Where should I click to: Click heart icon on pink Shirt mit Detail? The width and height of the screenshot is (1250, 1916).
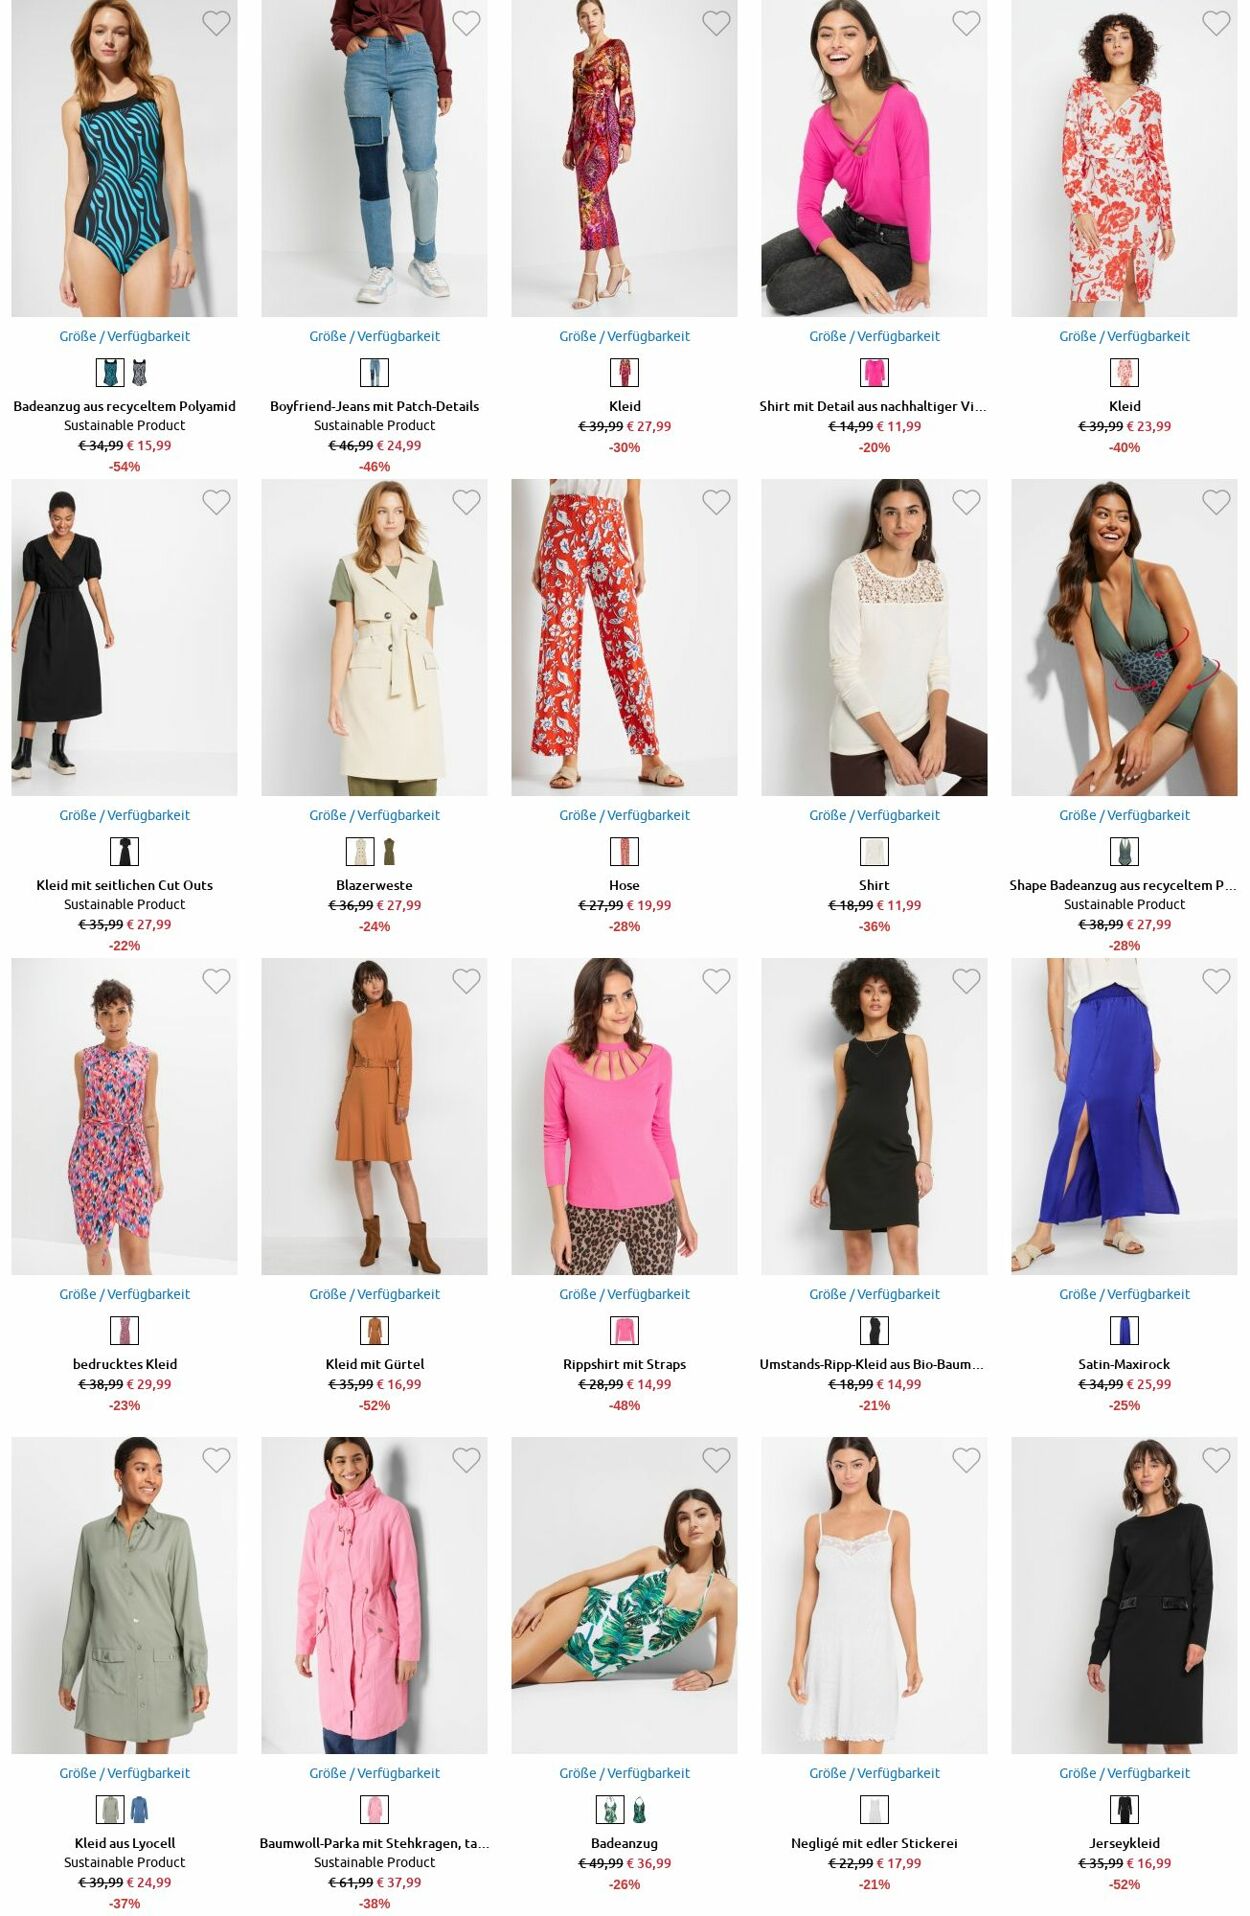tap(966, 23)
